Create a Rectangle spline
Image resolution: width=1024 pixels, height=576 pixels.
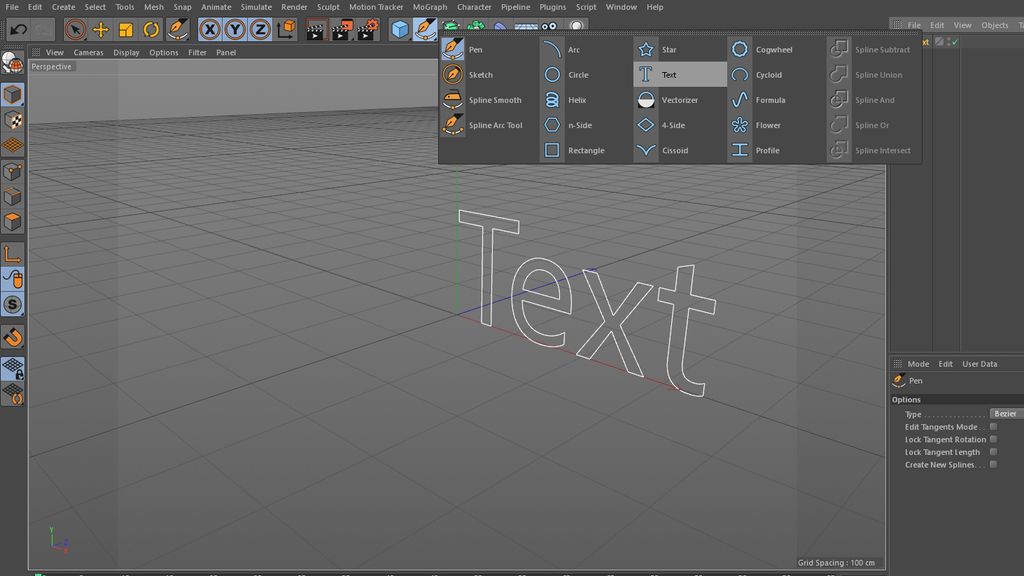tap(585, 149)
